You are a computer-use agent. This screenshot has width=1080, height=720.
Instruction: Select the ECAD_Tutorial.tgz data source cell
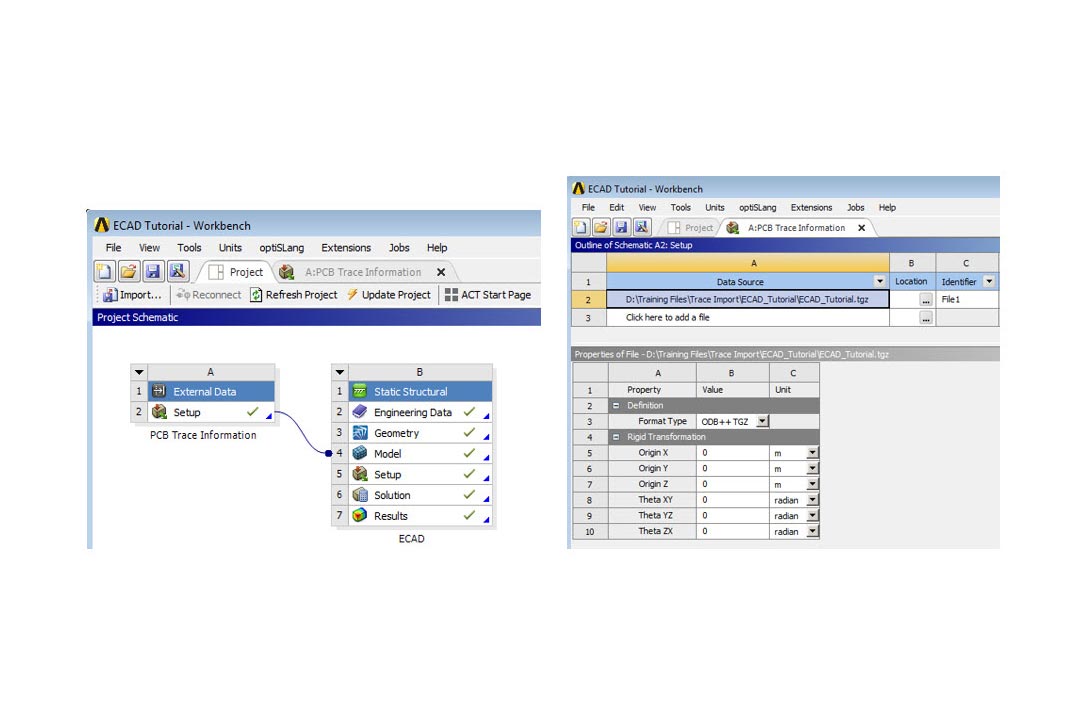[747, 299]
